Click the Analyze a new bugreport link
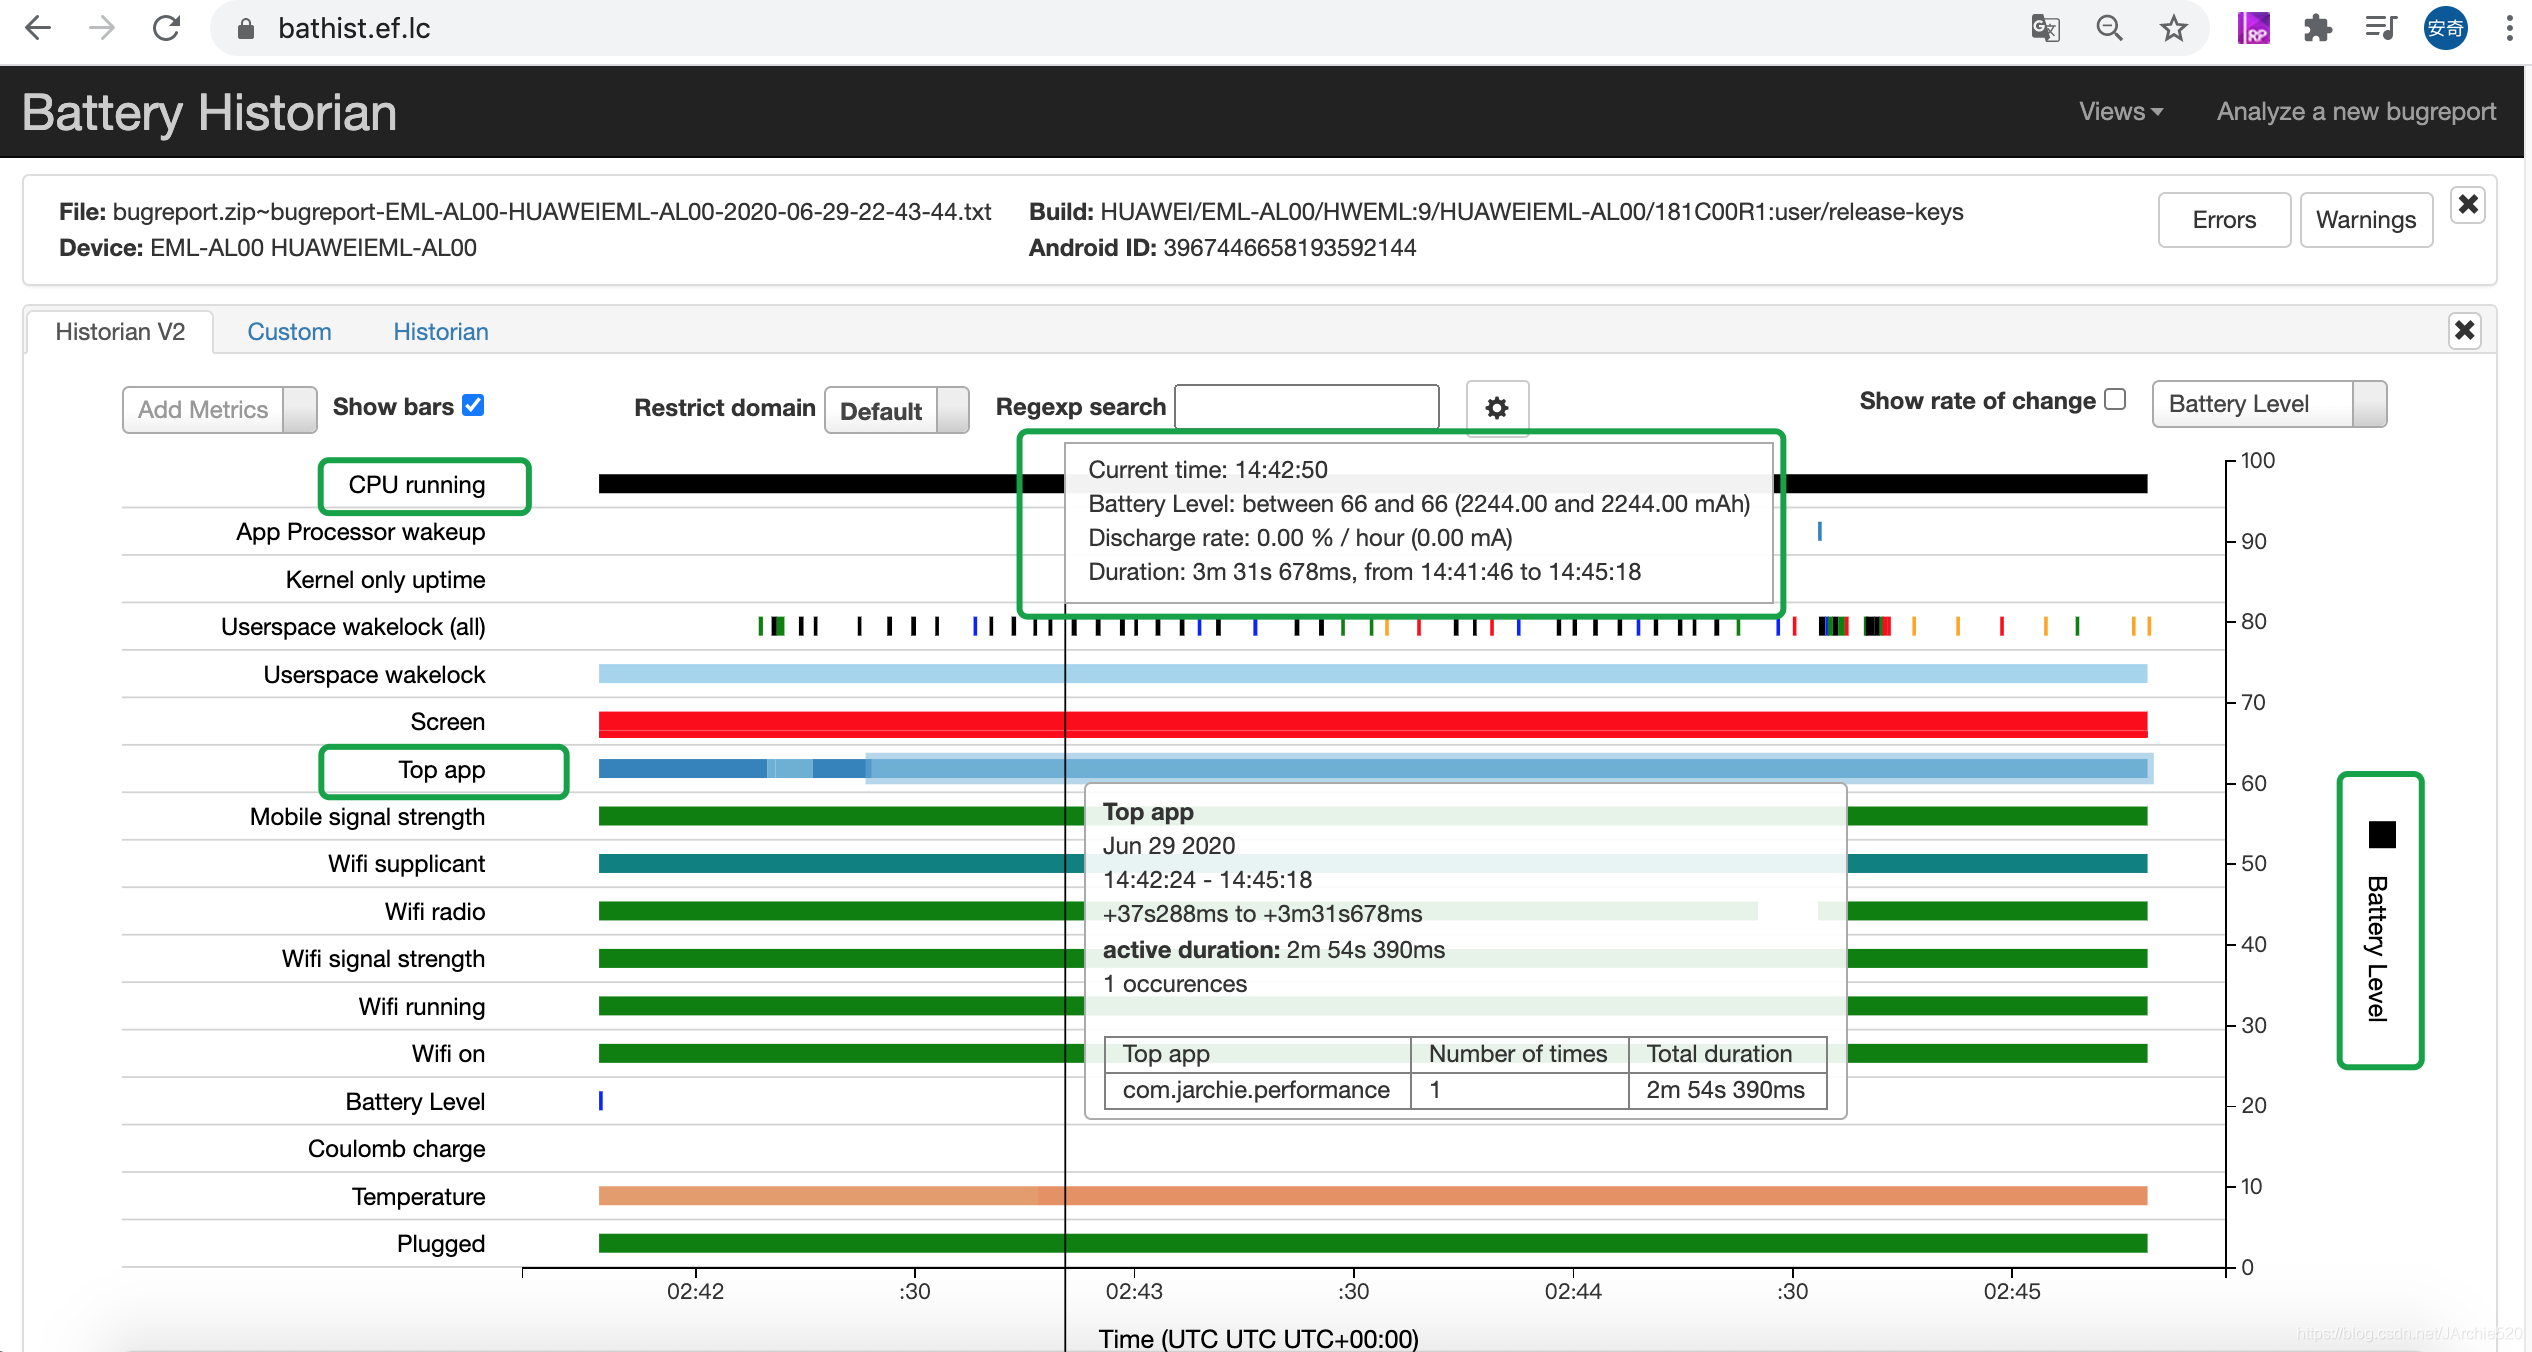The image size is (2532, 1352). [2355, 112]
